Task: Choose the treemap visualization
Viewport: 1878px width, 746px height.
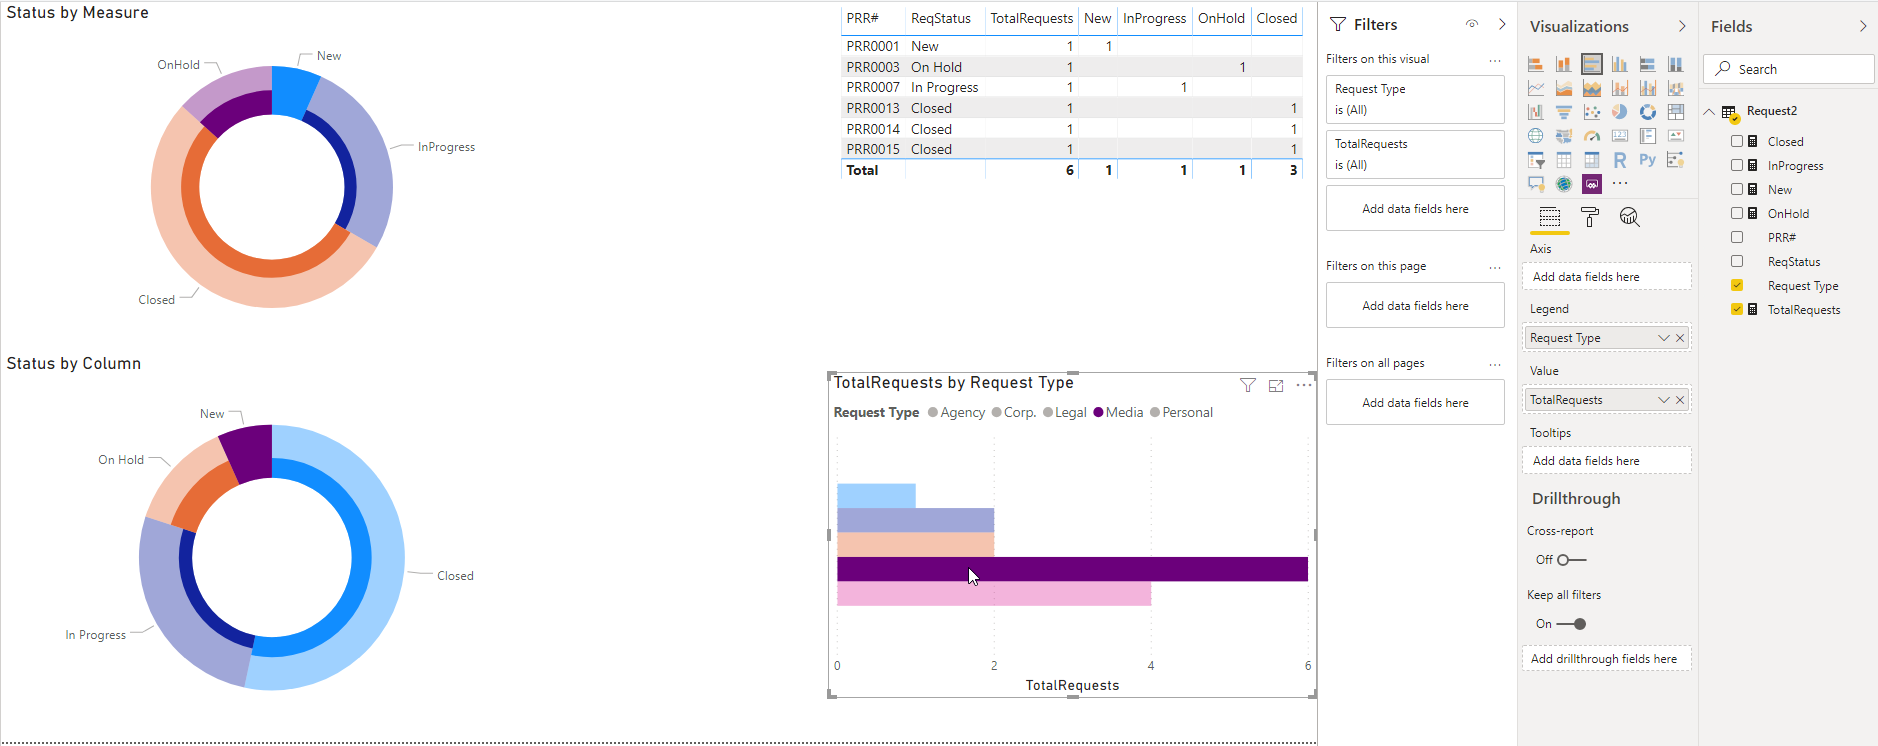Action: click(x=1675, y=112)
